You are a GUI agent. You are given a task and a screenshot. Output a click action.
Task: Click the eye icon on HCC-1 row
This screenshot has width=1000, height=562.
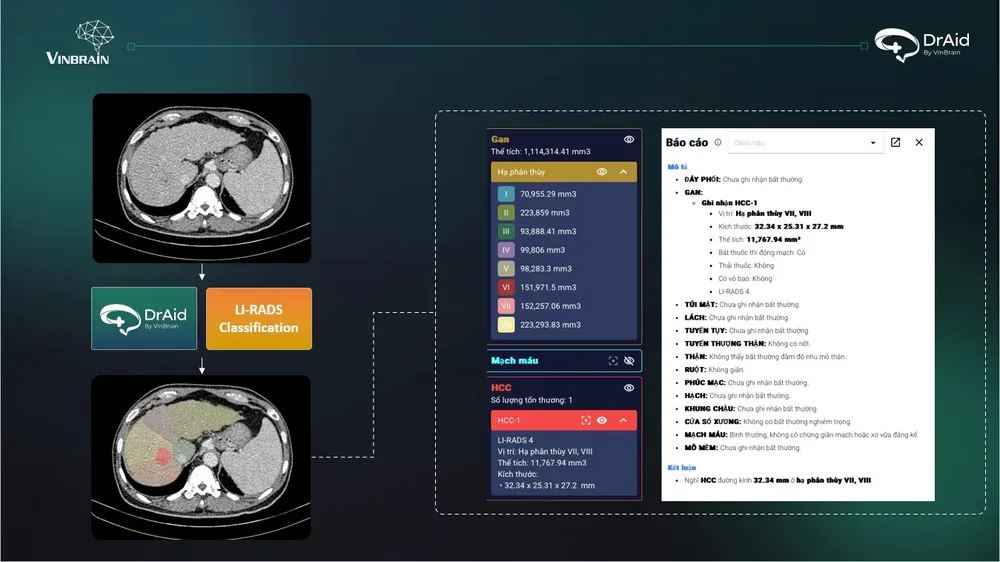[602, 421]
